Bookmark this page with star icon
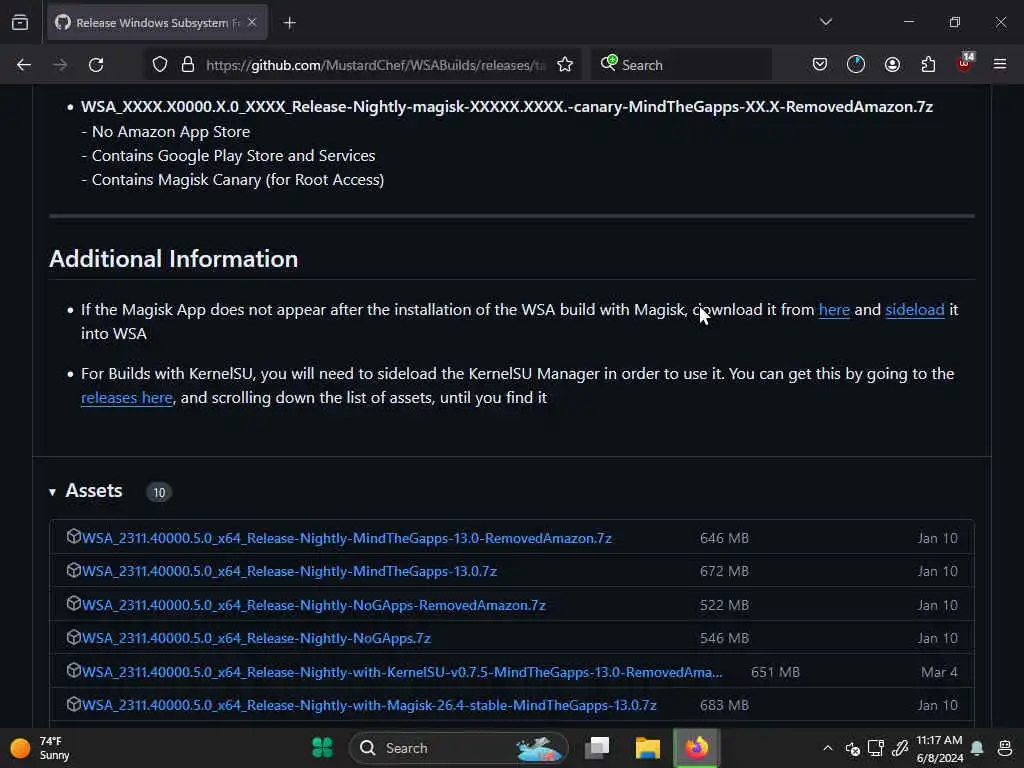The height and width of the screenshot is (768, 1024). (565, 65)
